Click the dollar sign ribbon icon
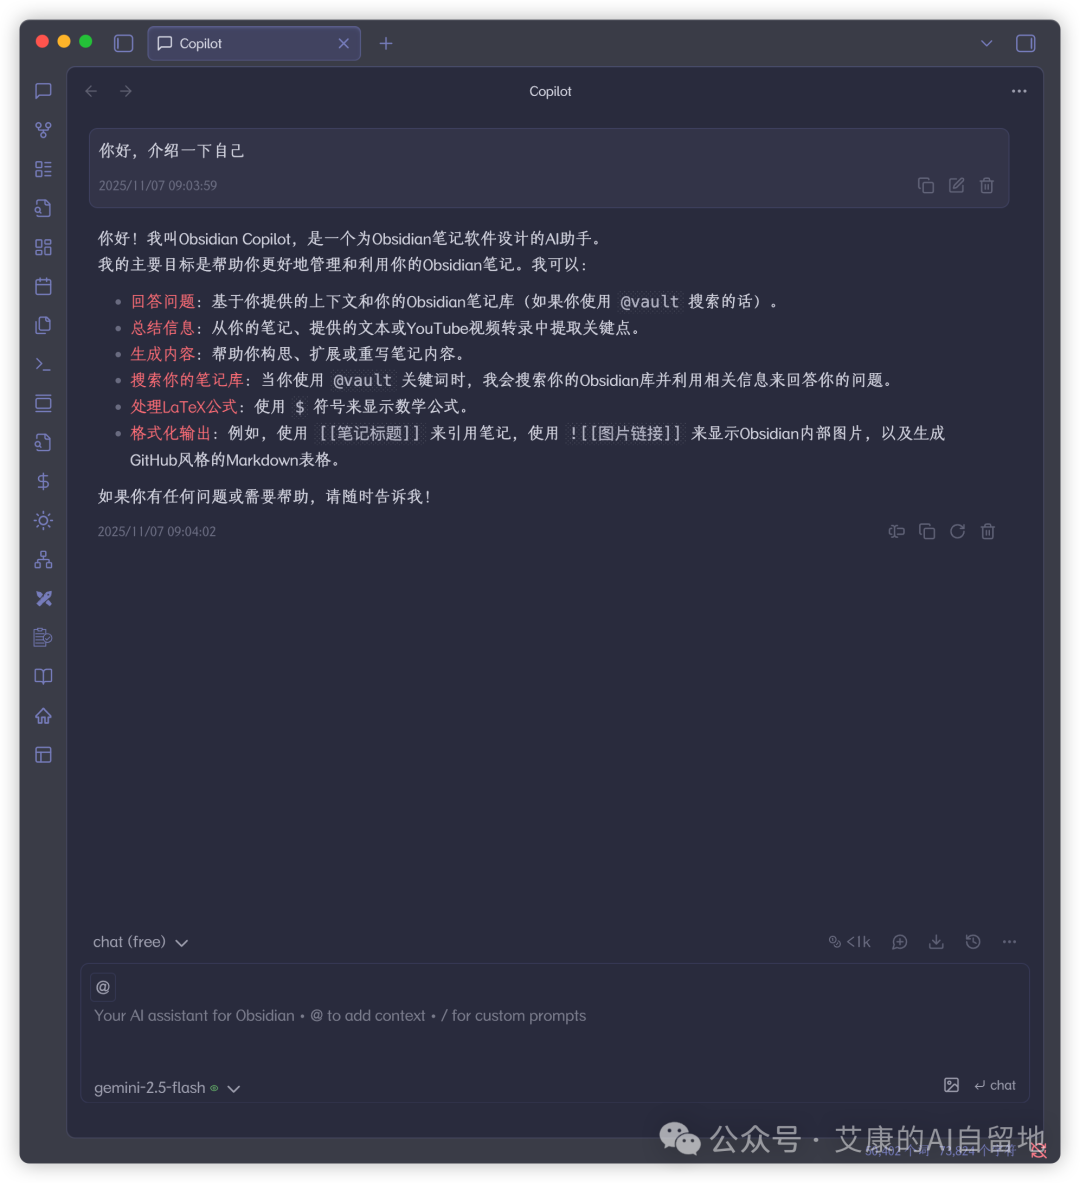Viewport: 1080px width, 1183px height. point(43,481)
